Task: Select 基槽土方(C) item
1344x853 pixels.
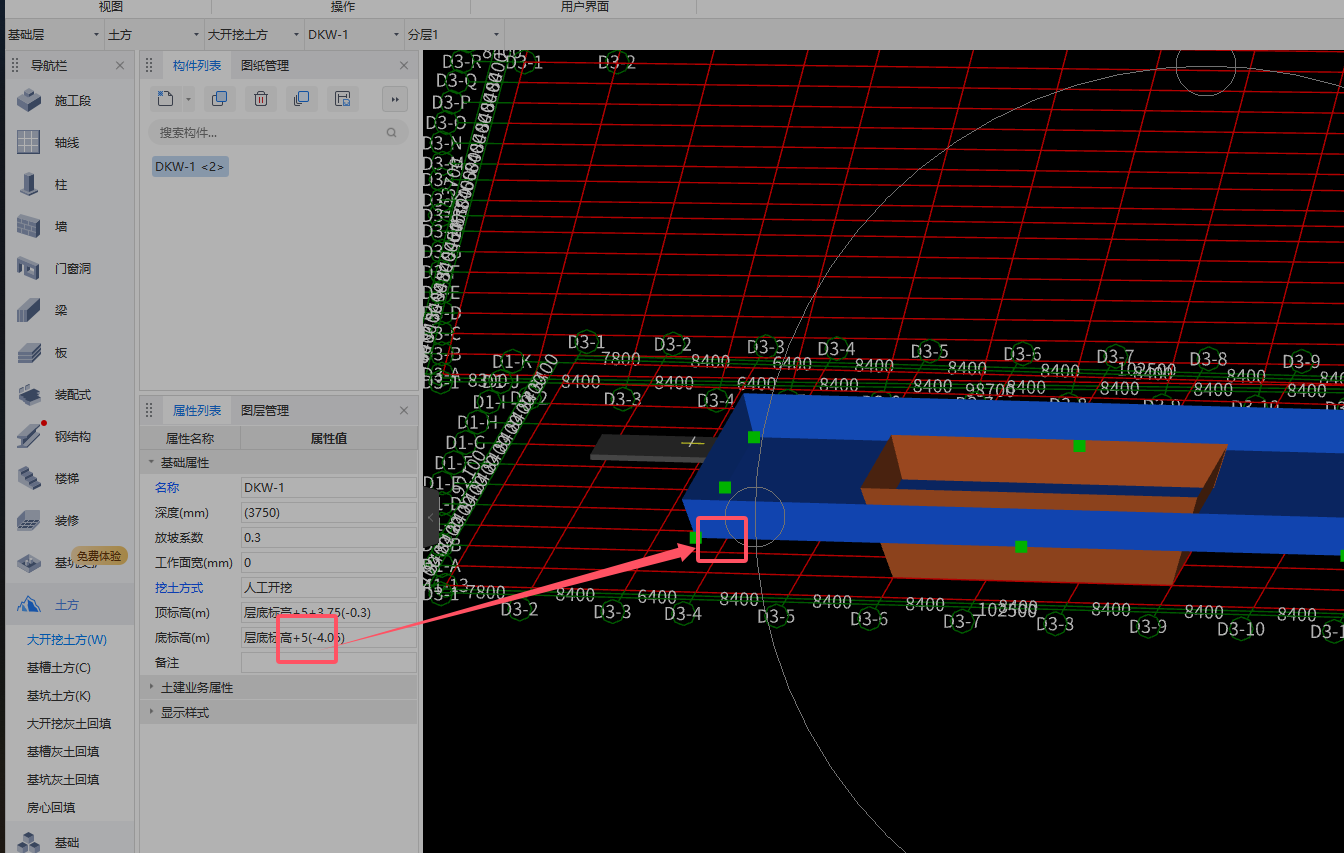Action: coord(58,667)
